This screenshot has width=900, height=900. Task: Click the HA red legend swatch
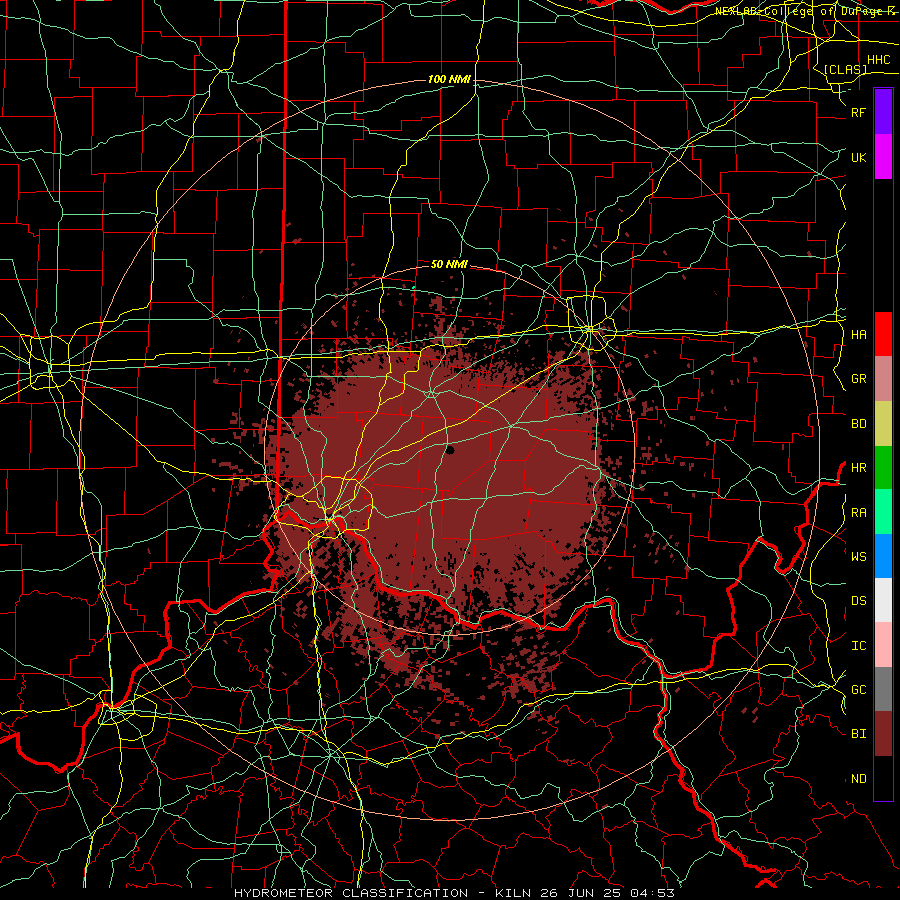coord(883,334)
